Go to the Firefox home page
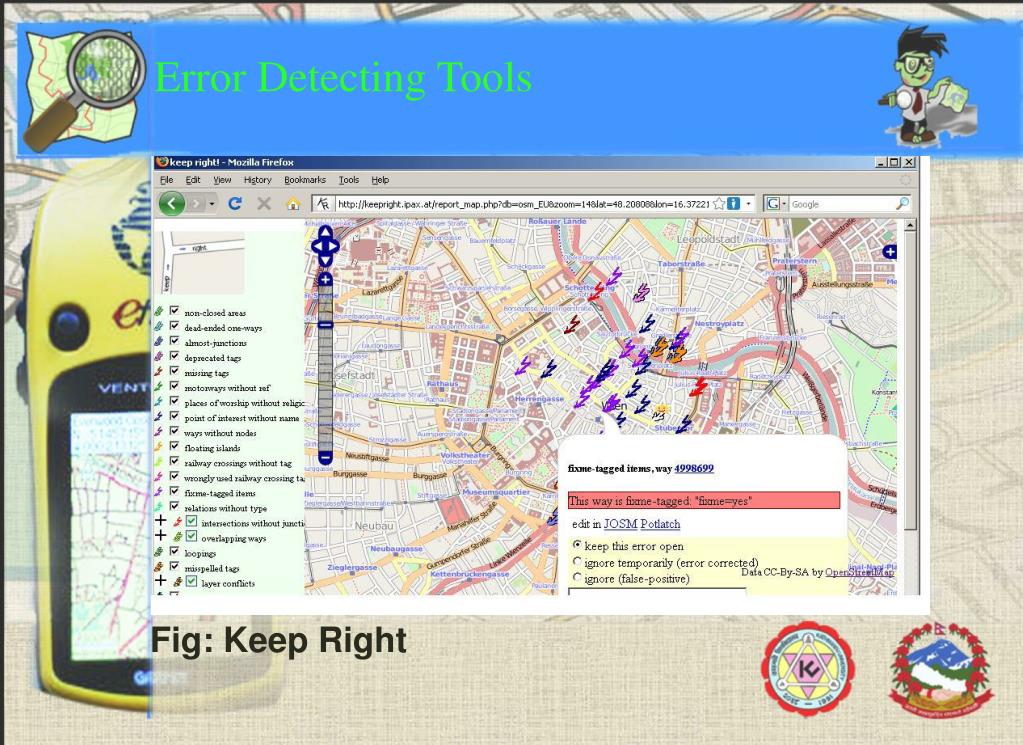 coord(293,204)
